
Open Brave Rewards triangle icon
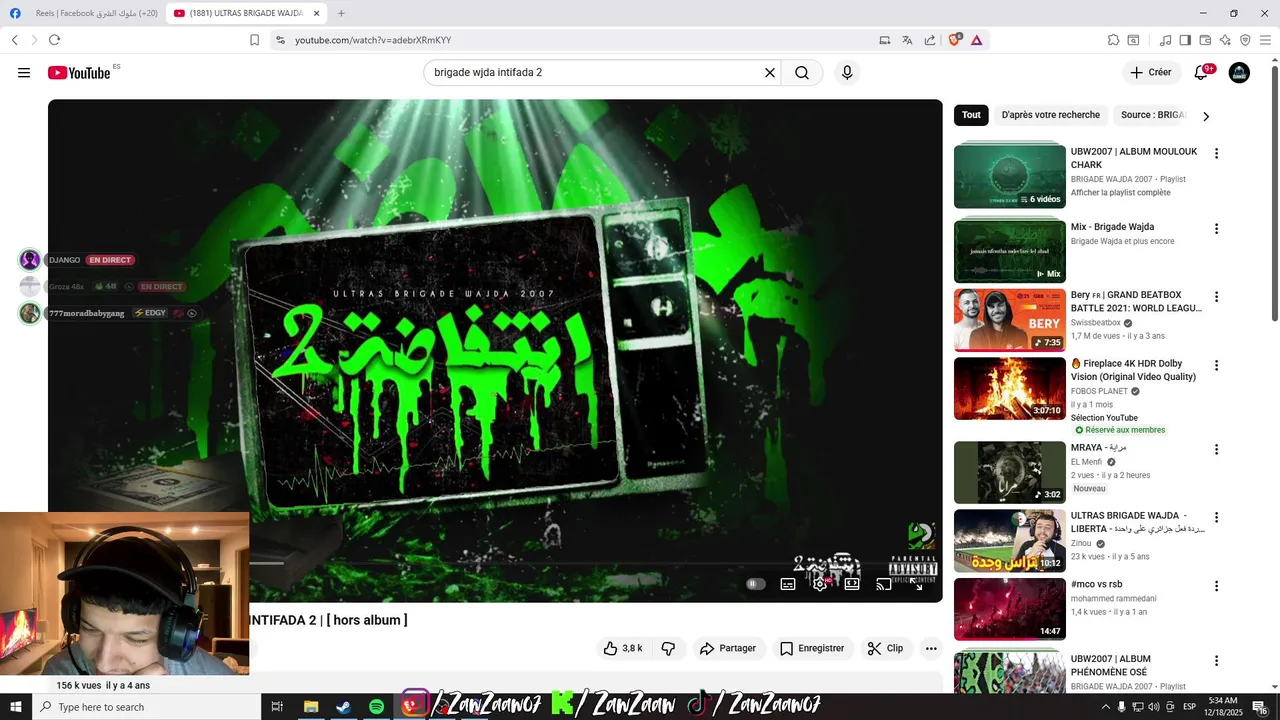977,40
